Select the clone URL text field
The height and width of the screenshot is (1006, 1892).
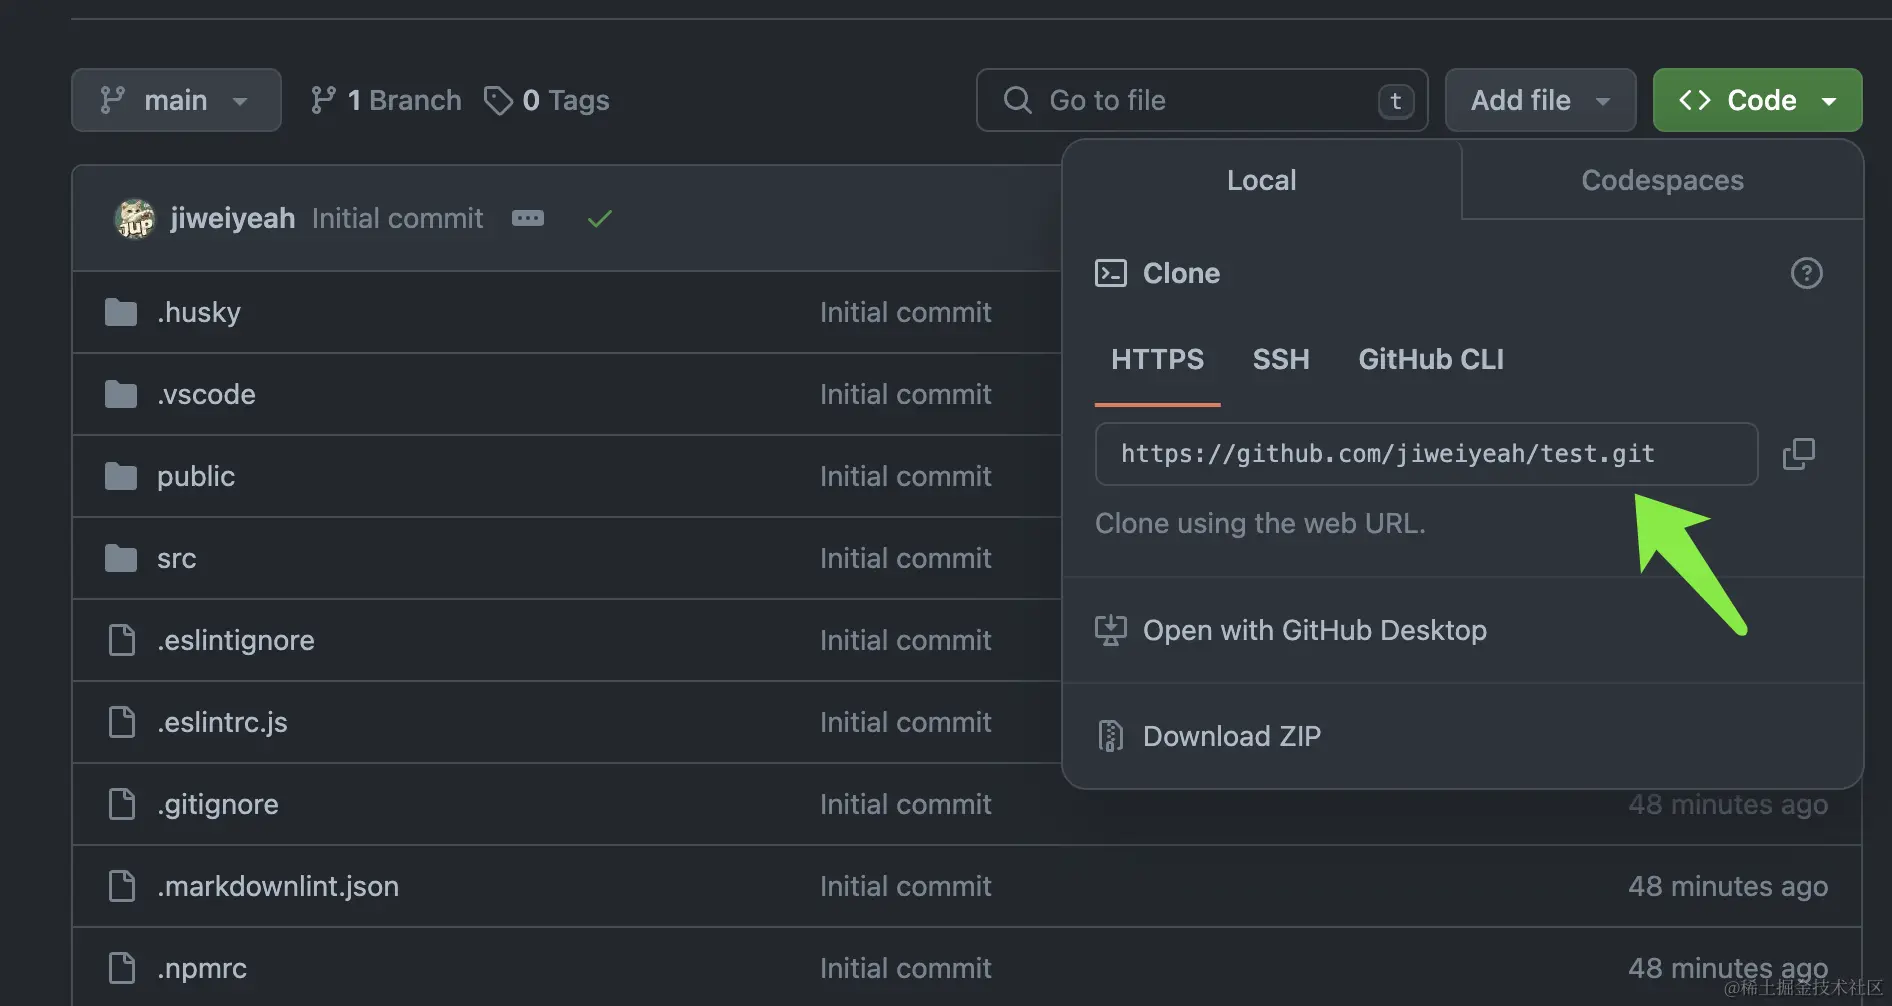point(1426,454)
